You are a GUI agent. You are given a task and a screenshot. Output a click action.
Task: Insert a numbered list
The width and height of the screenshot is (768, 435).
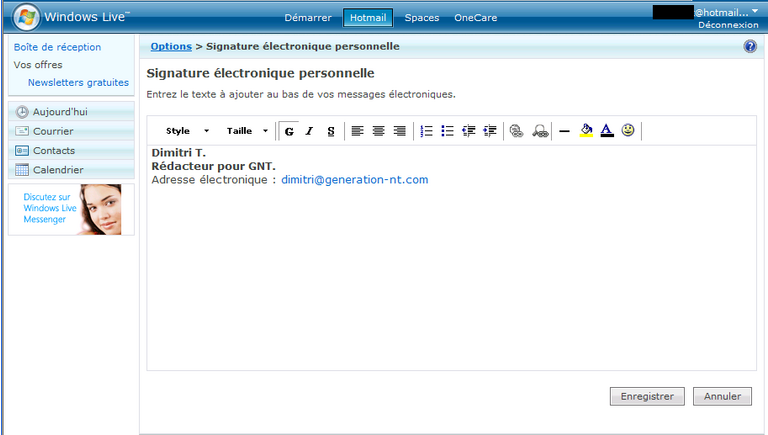(x=427, y=131)
